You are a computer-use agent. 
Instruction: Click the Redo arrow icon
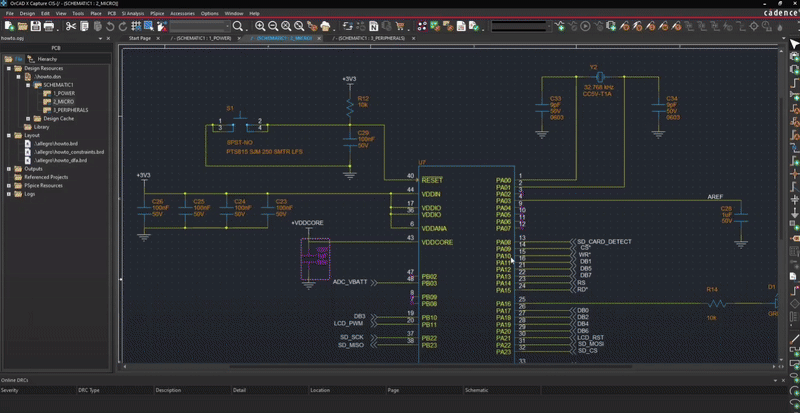click(x=122, y=26)
